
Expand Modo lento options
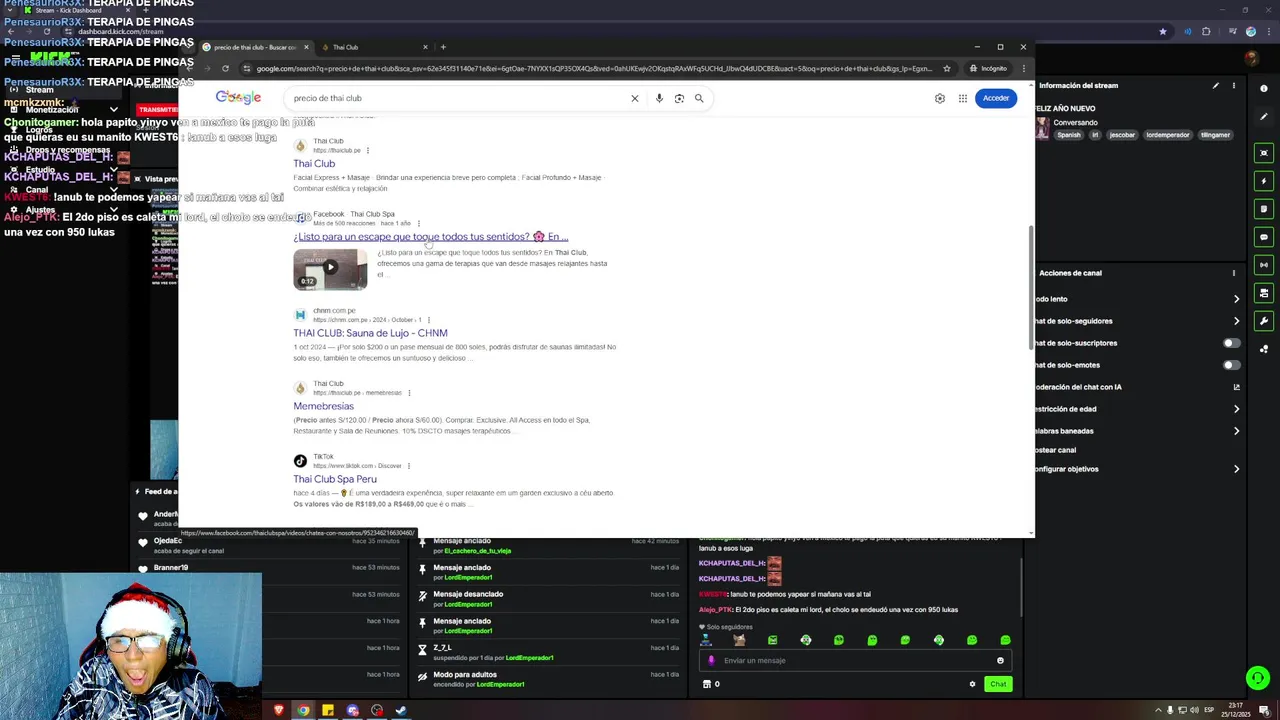click(x=1237, y=299)
